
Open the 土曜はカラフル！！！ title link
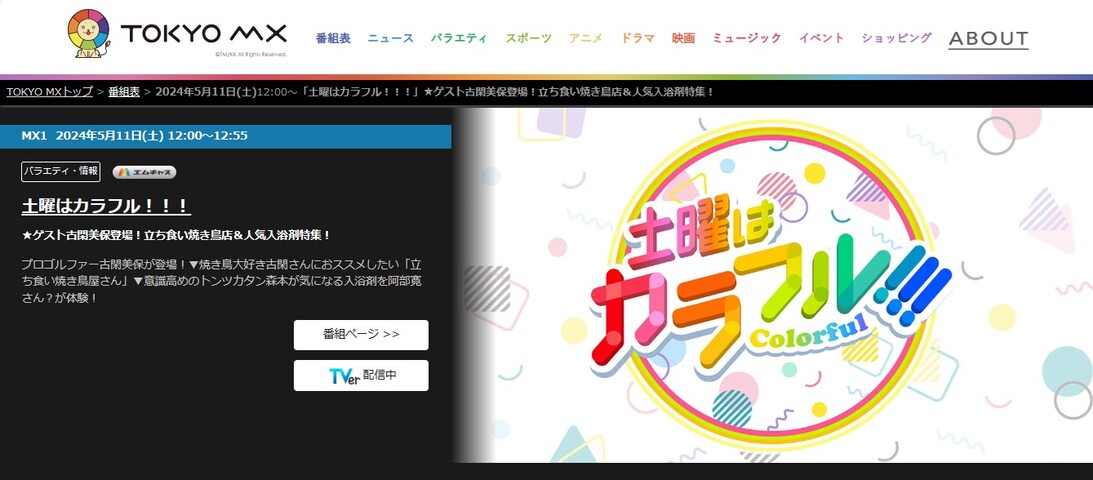pyautogui.click(x=106, y=206)
